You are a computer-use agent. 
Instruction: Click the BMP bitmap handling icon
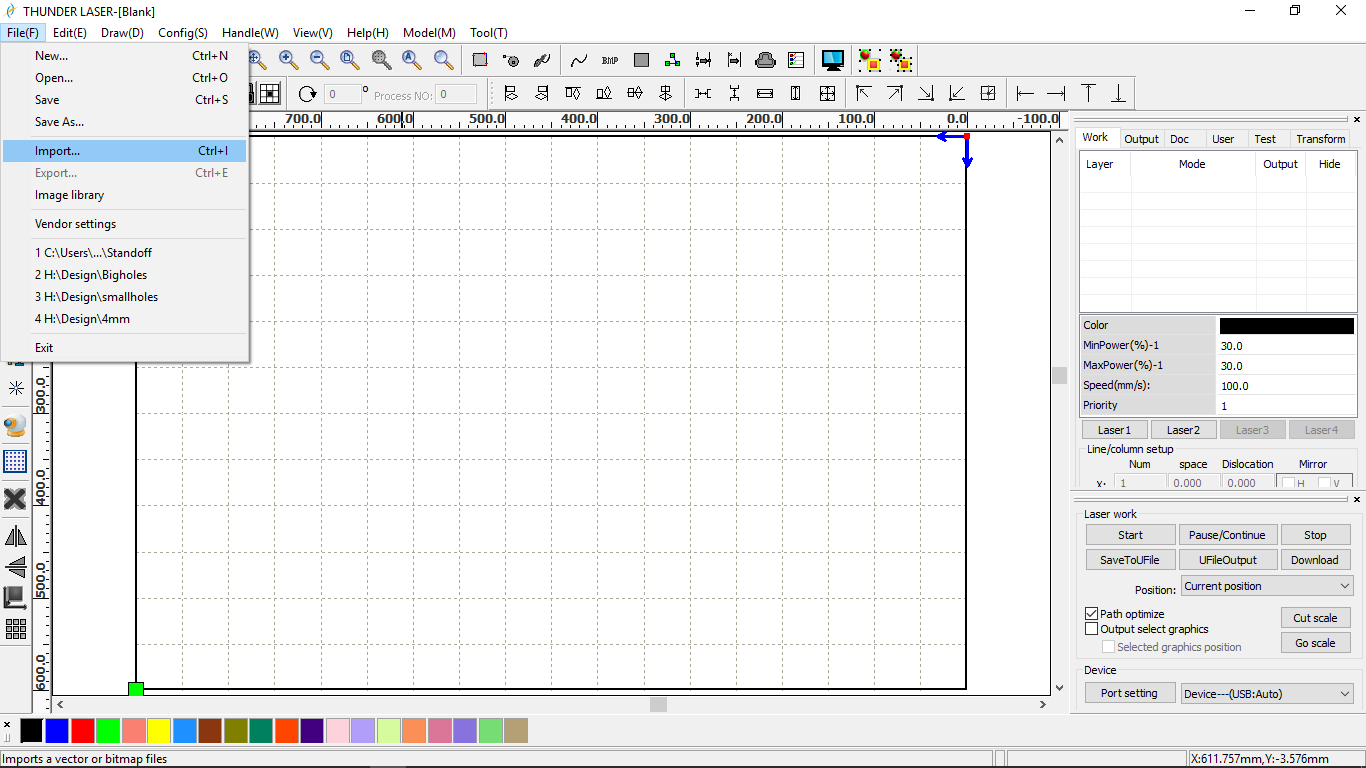(x=610, y=60)
